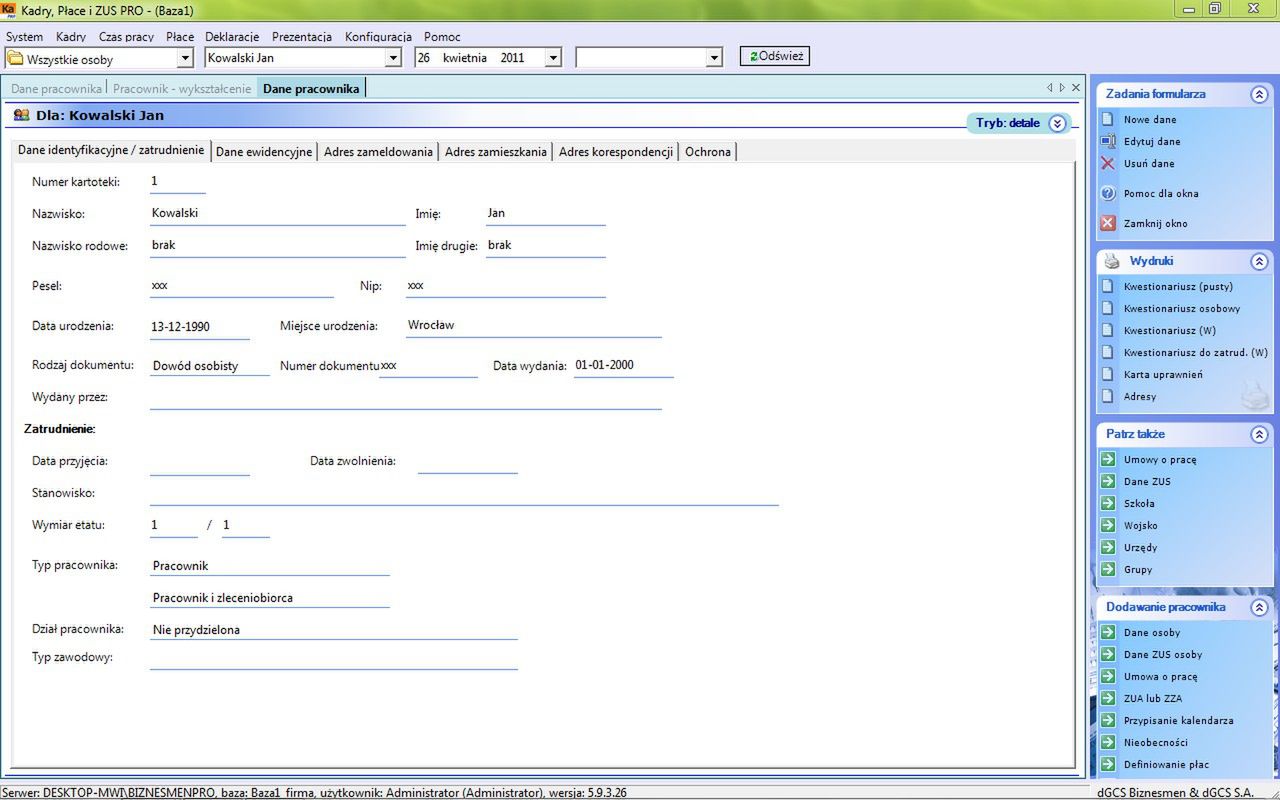This screenshot has width=1280, height=800.
Task: Click the Odśwież refresh button
Action: [x=775, y=56]
